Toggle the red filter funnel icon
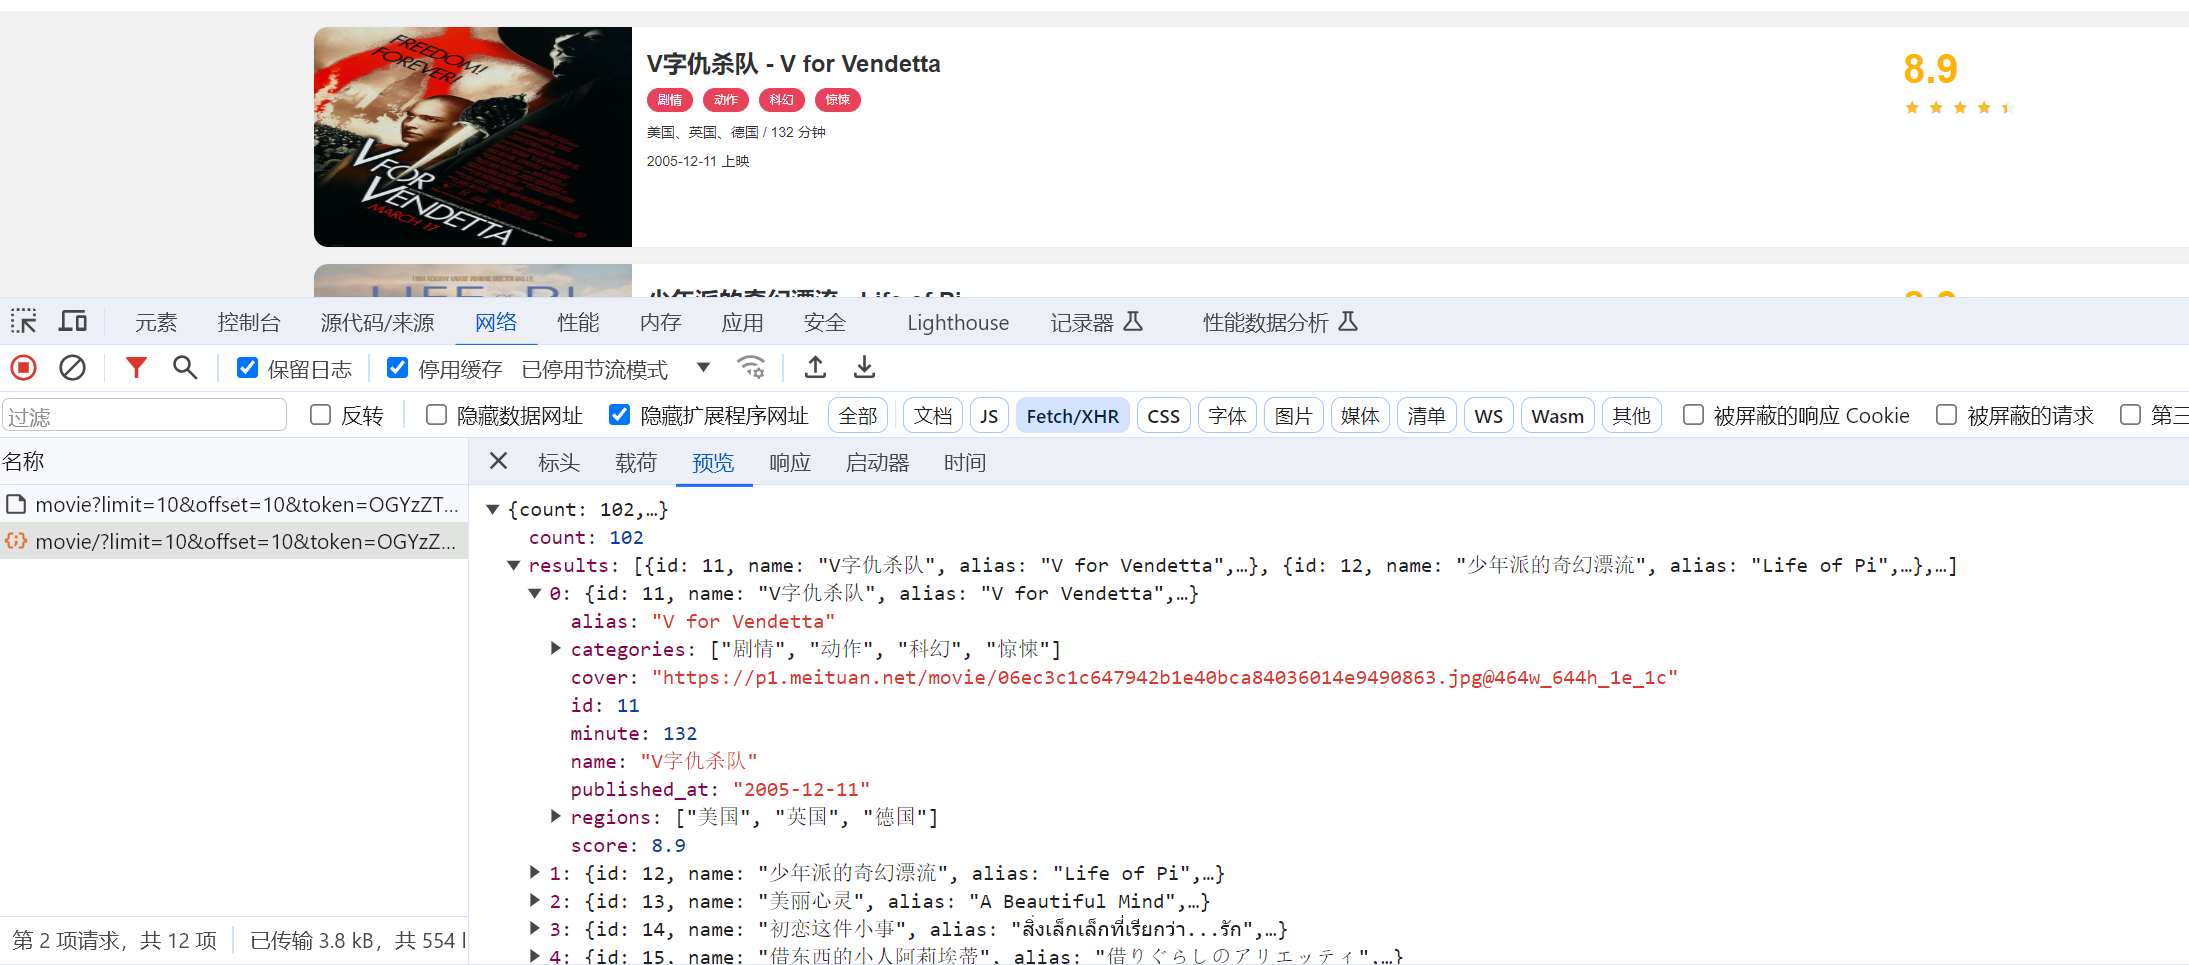 (x=136, y=368)
